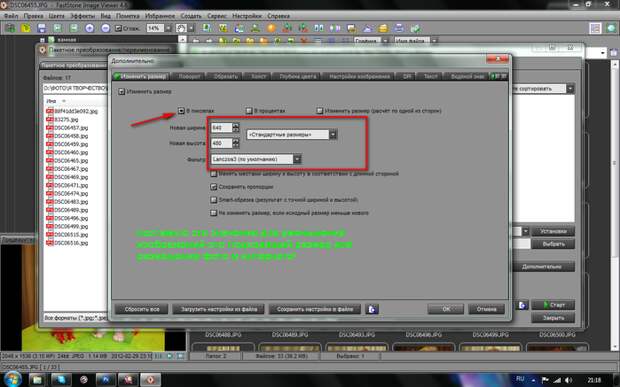The height and width of the screenshot is (387, 620).
Task: Uncheck the 'Изменить размер' checkbox at top
Action: coord(121,92)
